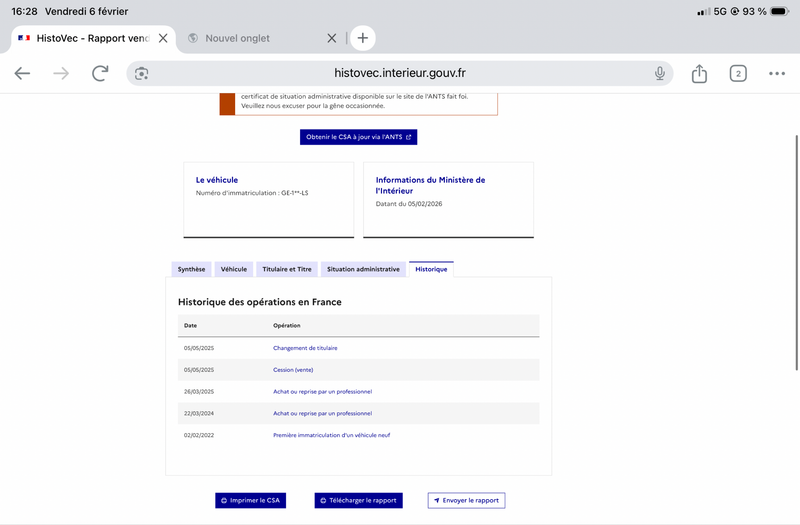Switch to the Synthèse tab

pos(191,269)
